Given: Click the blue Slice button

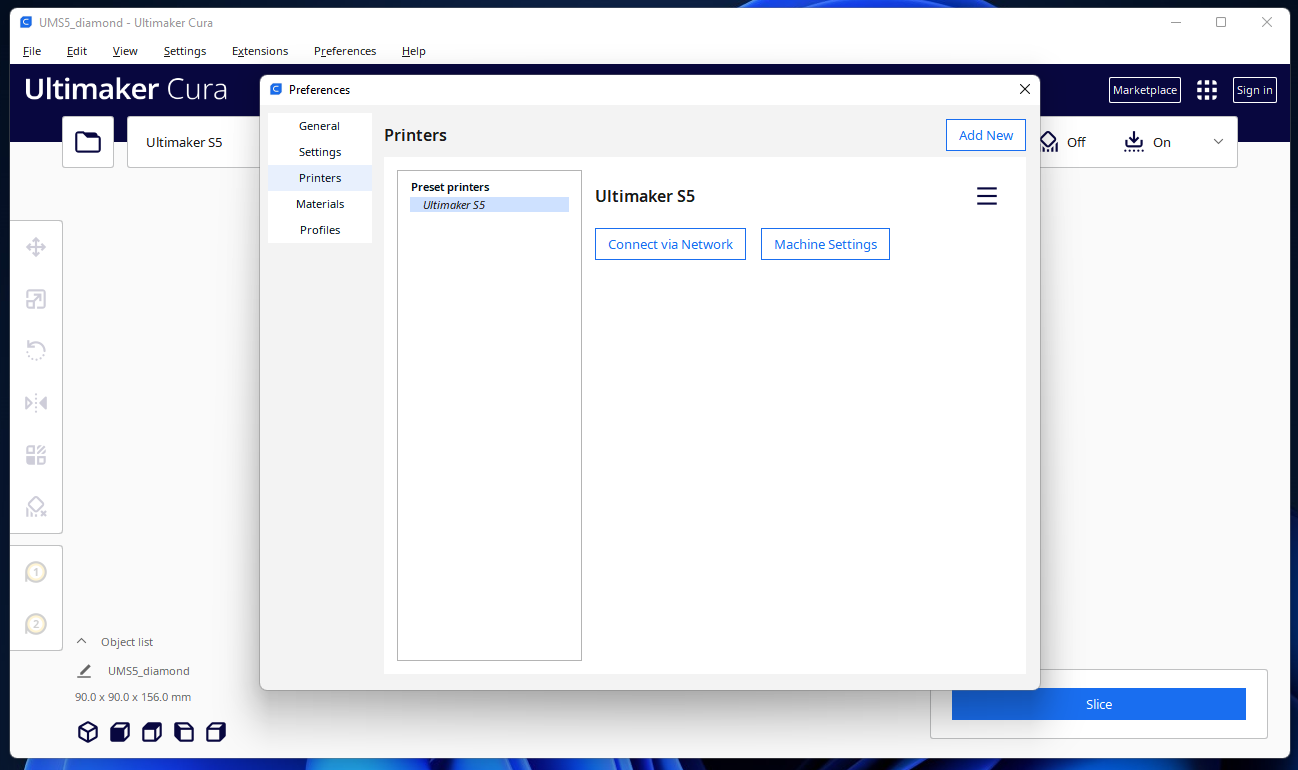Looking at the screenshot, I should click(x=1099, y=704).
